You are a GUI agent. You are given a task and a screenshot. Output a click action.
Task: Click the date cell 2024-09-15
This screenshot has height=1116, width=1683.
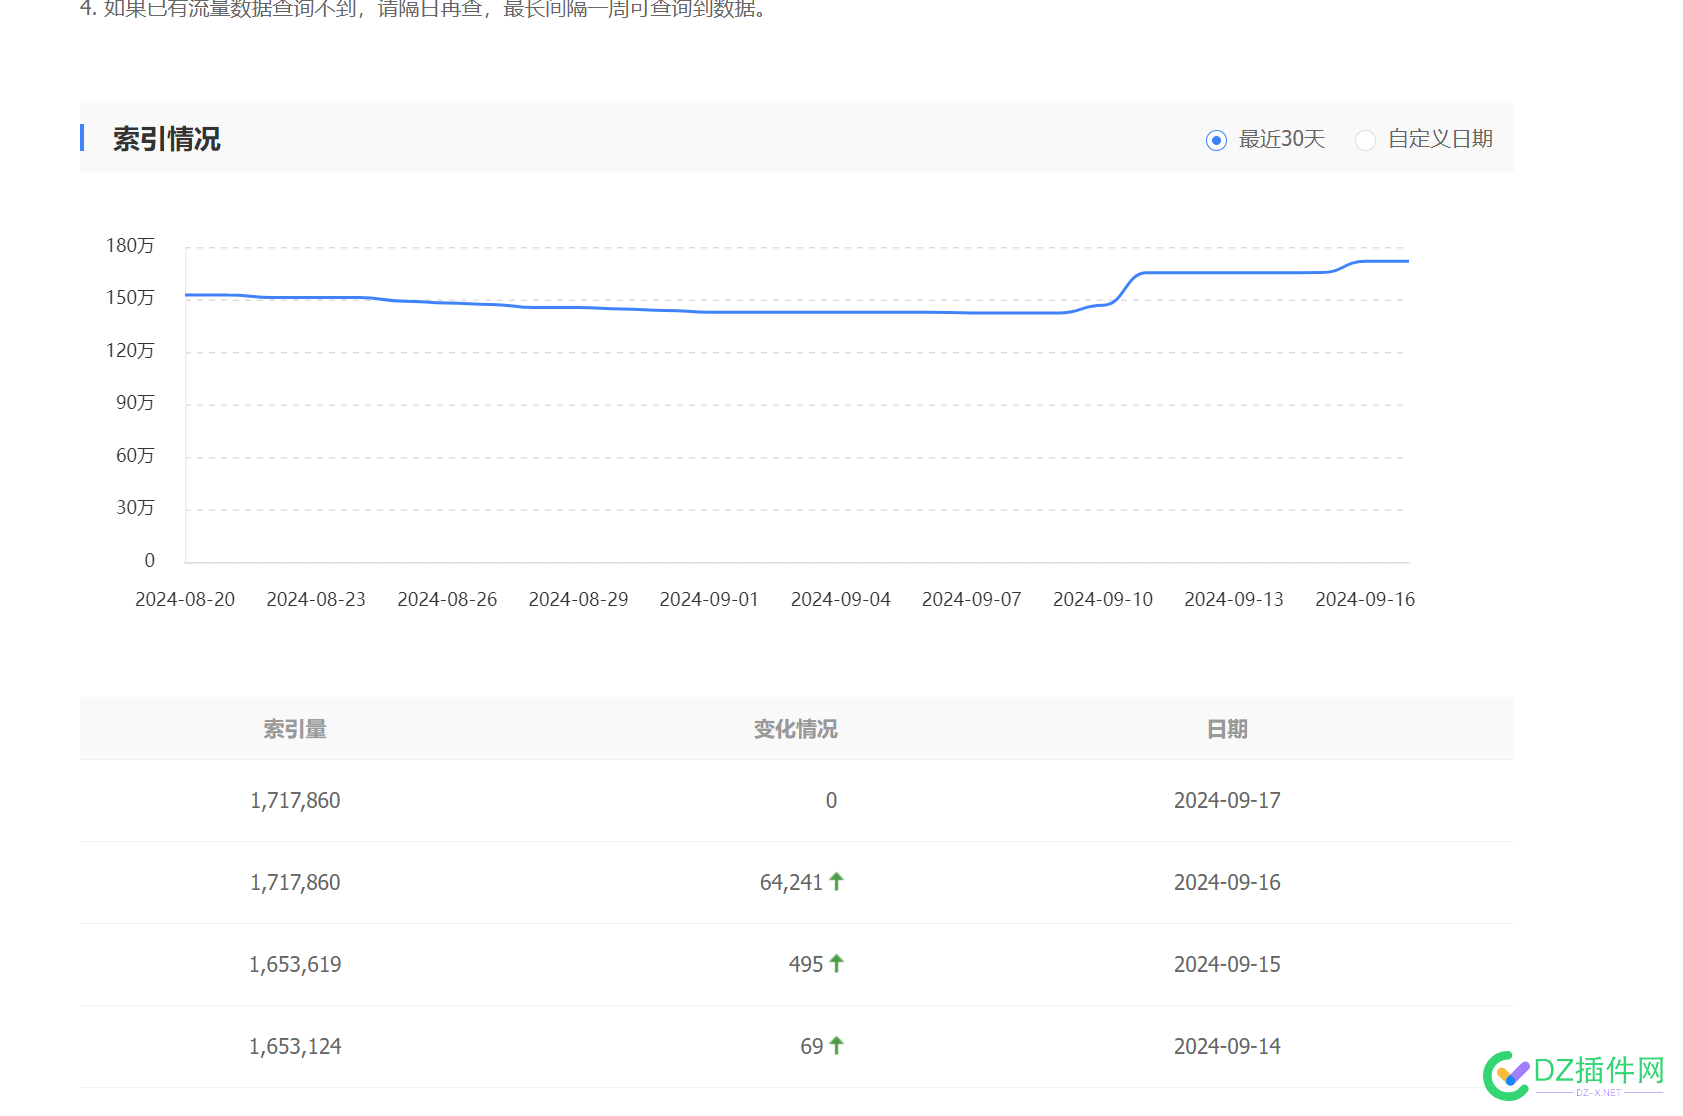[1227, 964]
